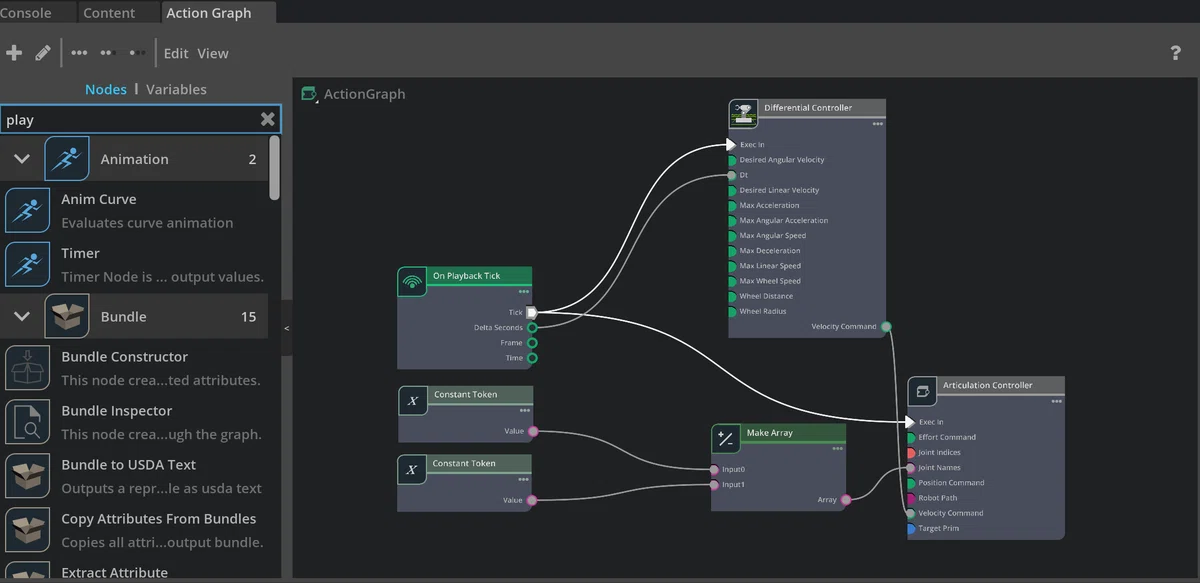Click the Frame output port
Viewport: 1200px width, 583px height.
point(532,342)
